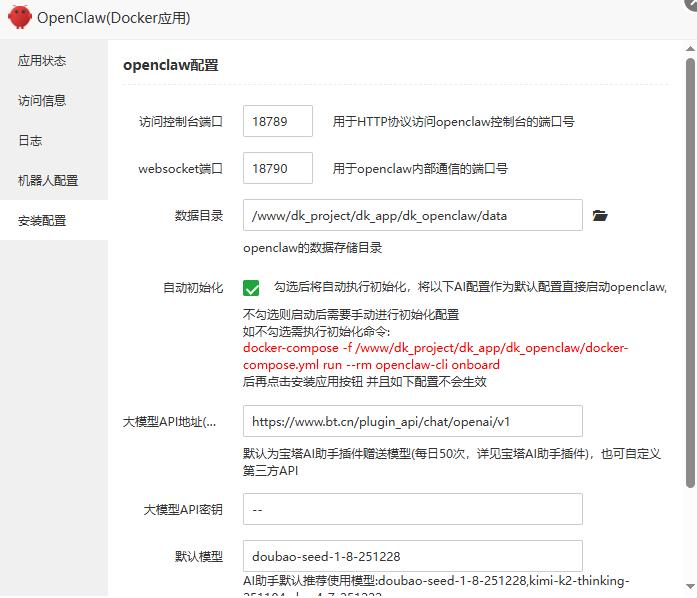Go to the 日志 tab
This screenshot has width=697, height=598.
pos(30,141)
